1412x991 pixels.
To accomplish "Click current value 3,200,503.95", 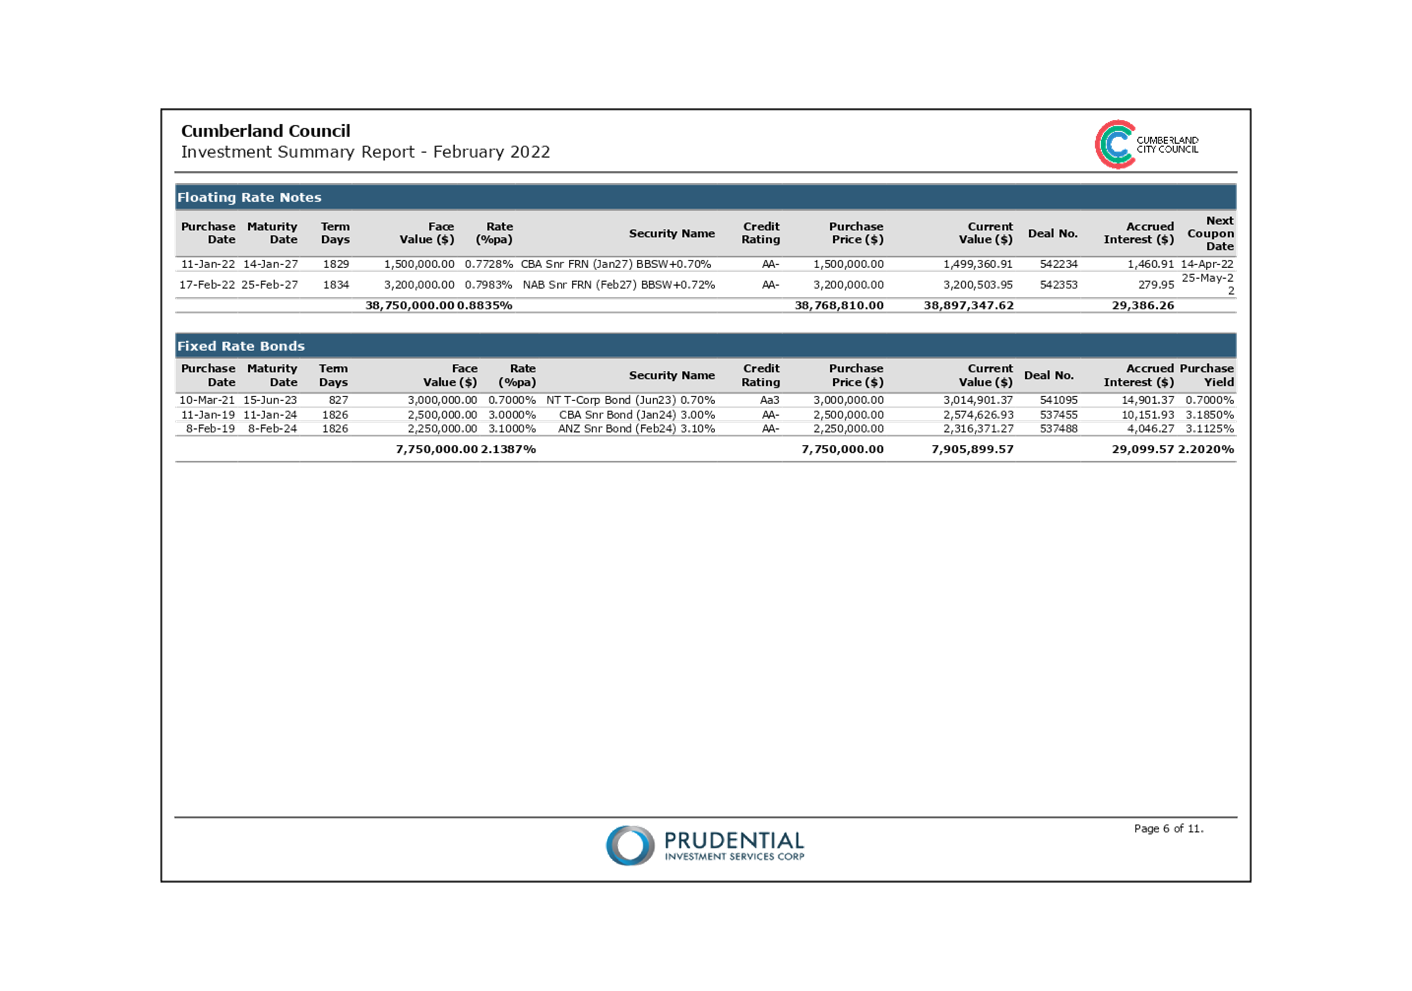I will tap(978, 285).
